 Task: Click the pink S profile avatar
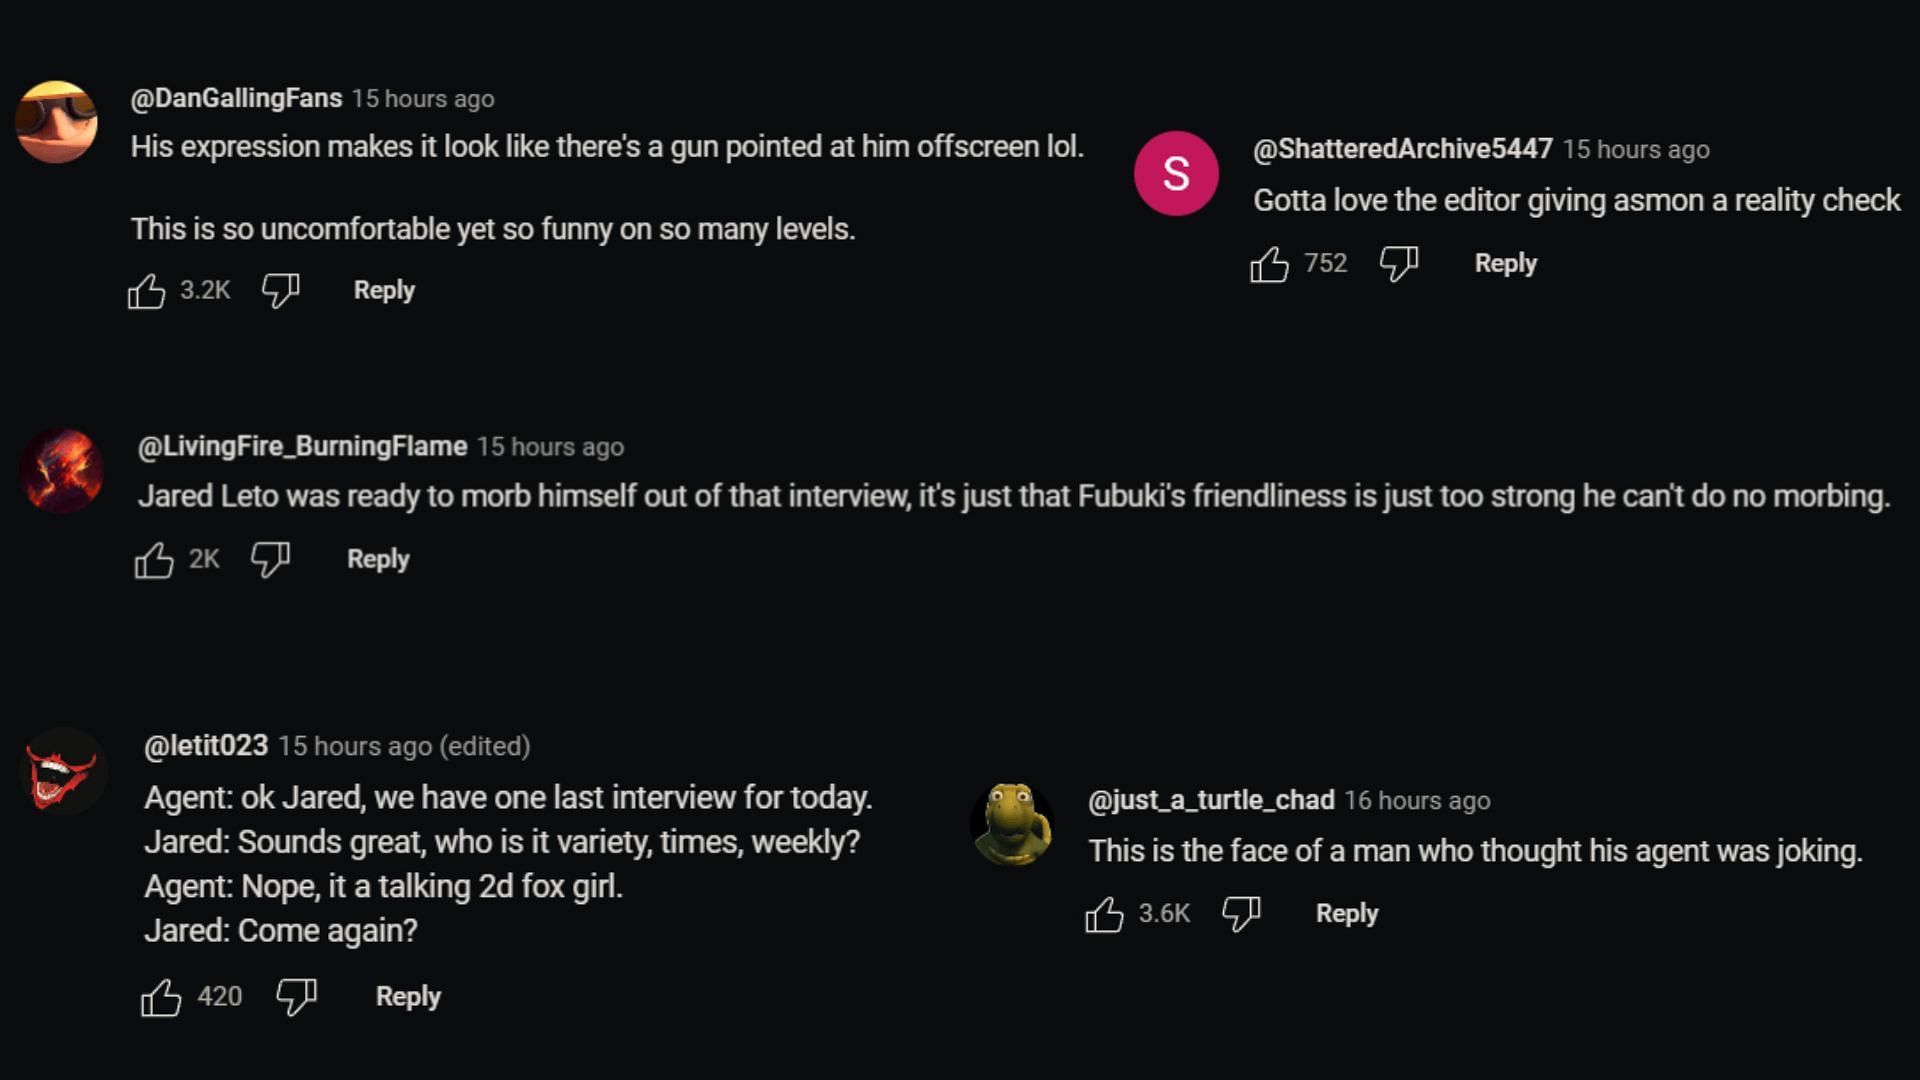click(x=1176, y=174)
